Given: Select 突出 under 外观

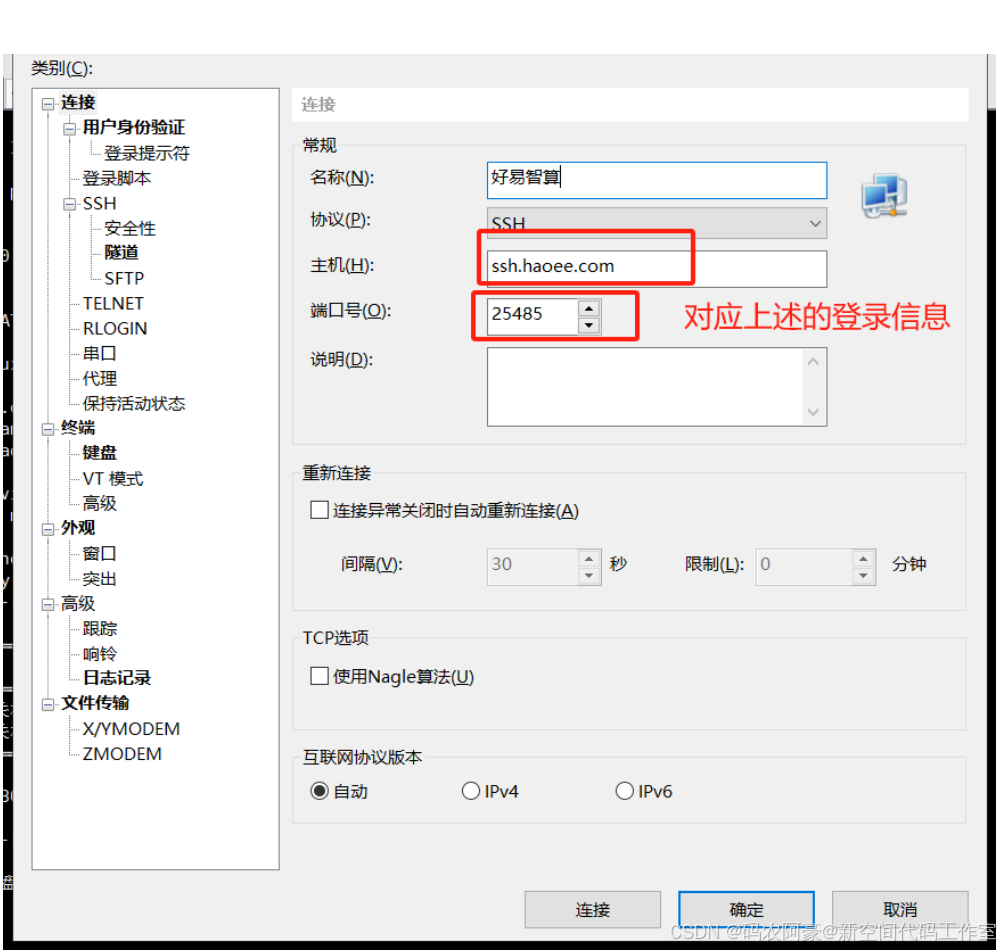Looking at the screenshot, I should point(100,579).
